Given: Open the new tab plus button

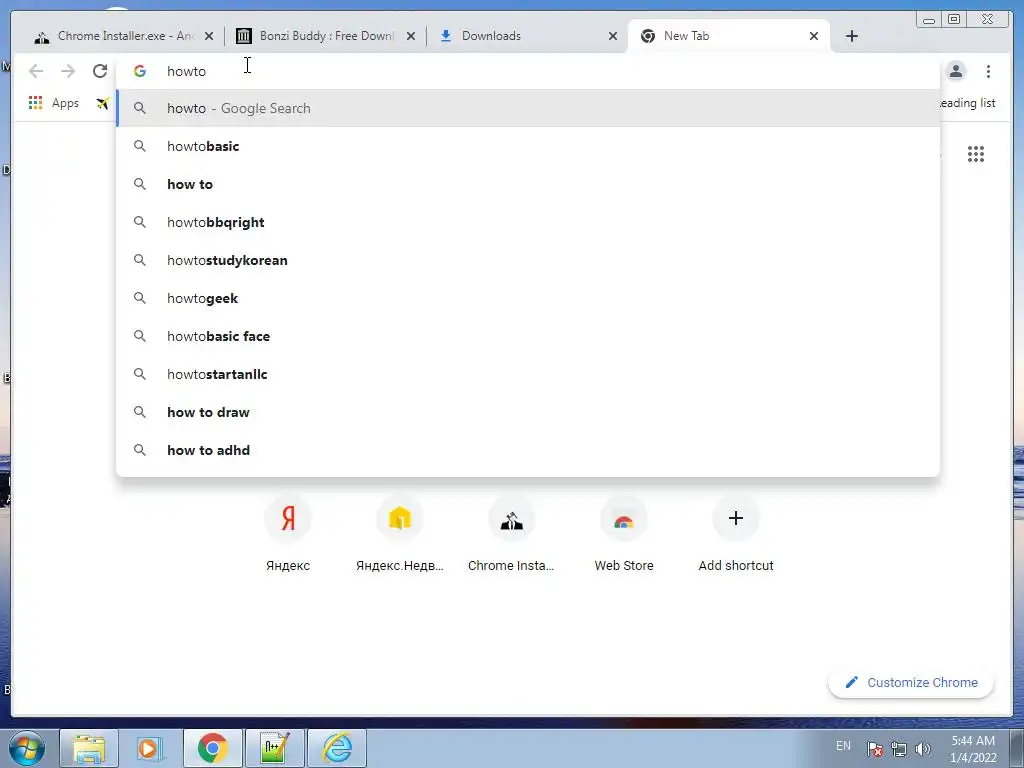Looking at the screenshot, I should (852, 36).
